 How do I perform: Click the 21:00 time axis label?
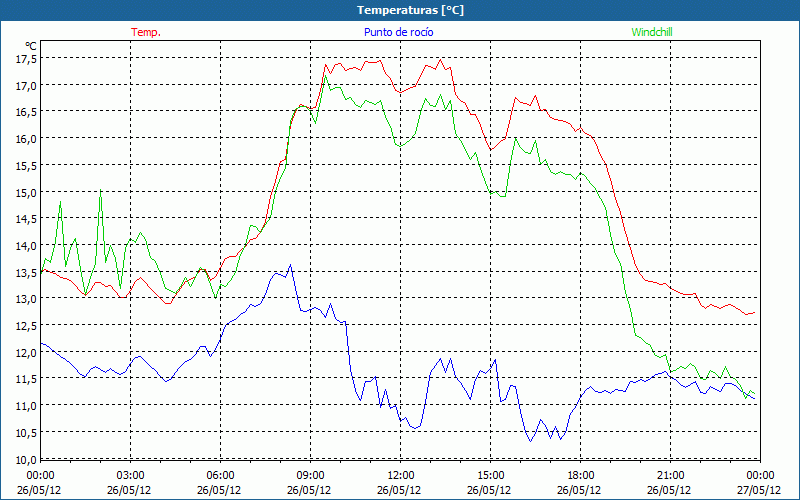[670, 475]
